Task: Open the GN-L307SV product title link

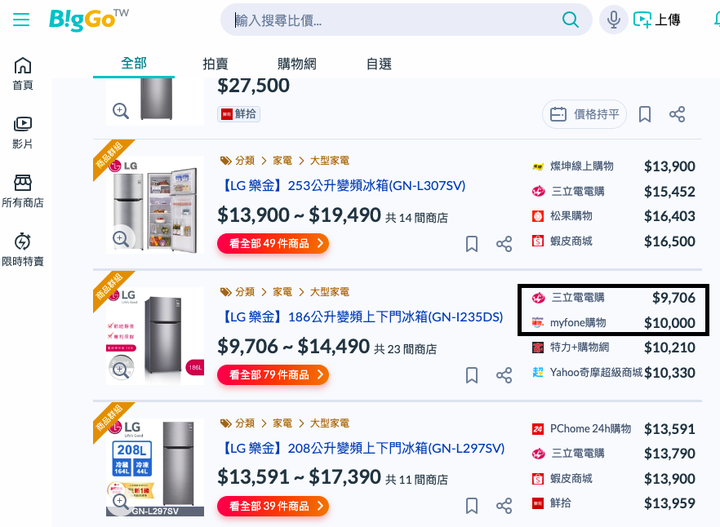Action: pyautogui.click(x=343, y=185)
